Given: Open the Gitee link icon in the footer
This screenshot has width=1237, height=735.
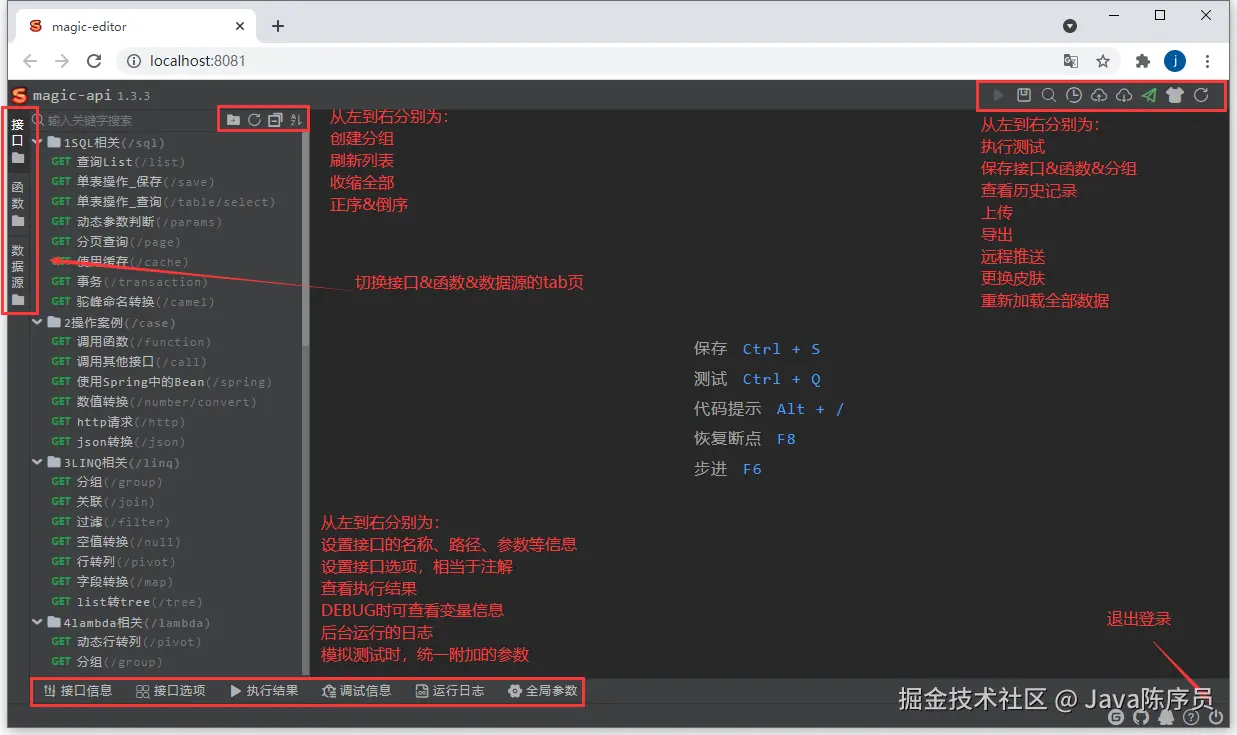Looking at the screenshot, I should pyautogui.click(x=1116, y=717).
